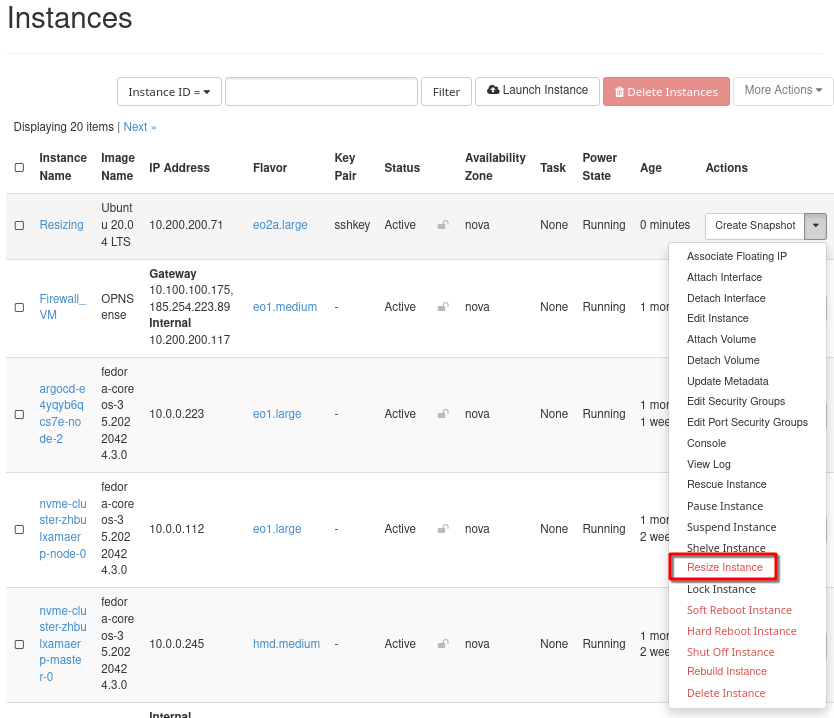The image size is (834, 718).
Task: Click the unlocked padlock icon in Resizing row
Action: tap(443, 225)
